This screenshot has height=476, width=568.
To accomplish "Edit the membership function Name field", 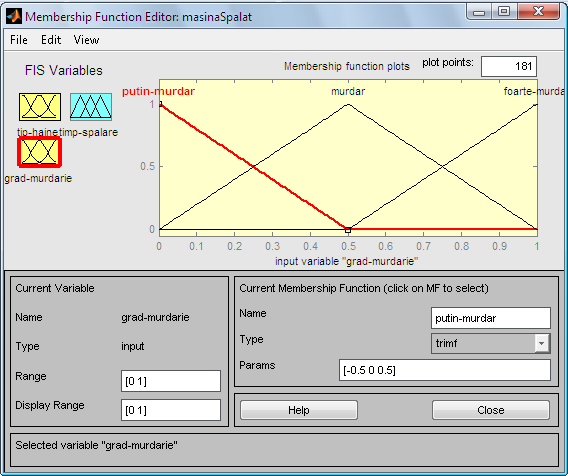I will [x=491, y=318].
